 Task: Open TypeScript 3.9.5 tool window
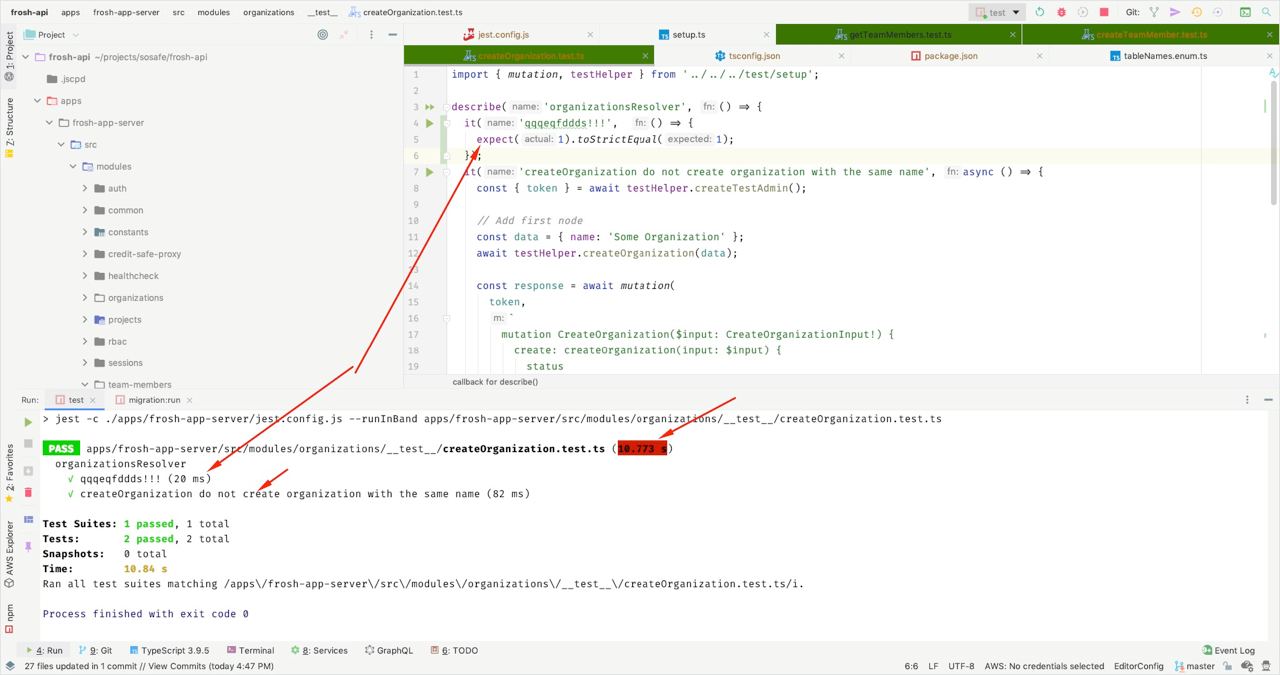168,650
